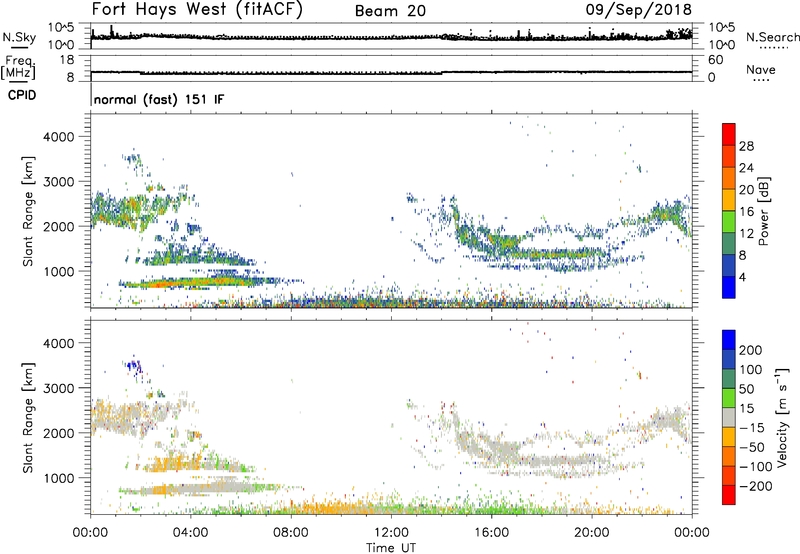Select the "Freq. [MHz]" axis label
800x554 pixels.
[x=18, y=68]
